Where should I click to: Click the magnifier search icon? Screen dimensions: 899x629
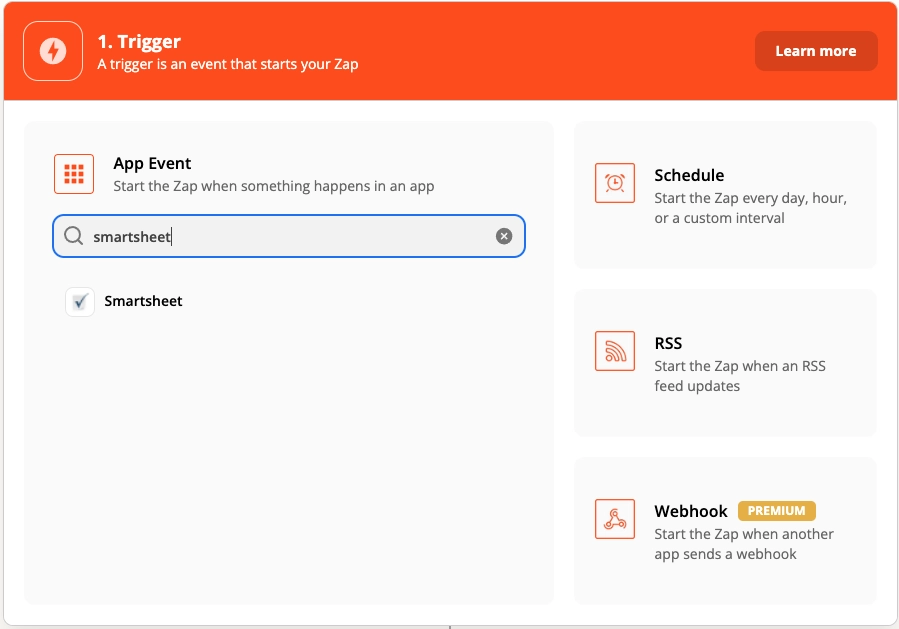(73, 236)
